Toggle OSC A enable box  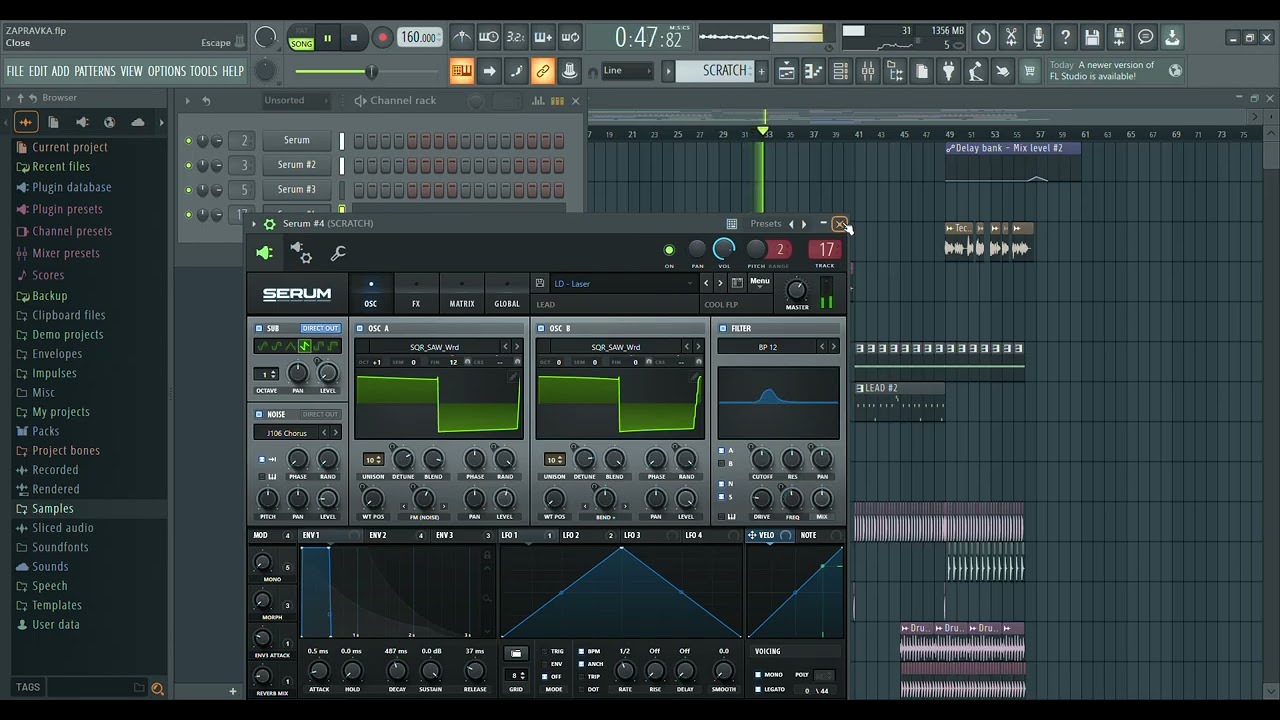(x=360, y=328)
